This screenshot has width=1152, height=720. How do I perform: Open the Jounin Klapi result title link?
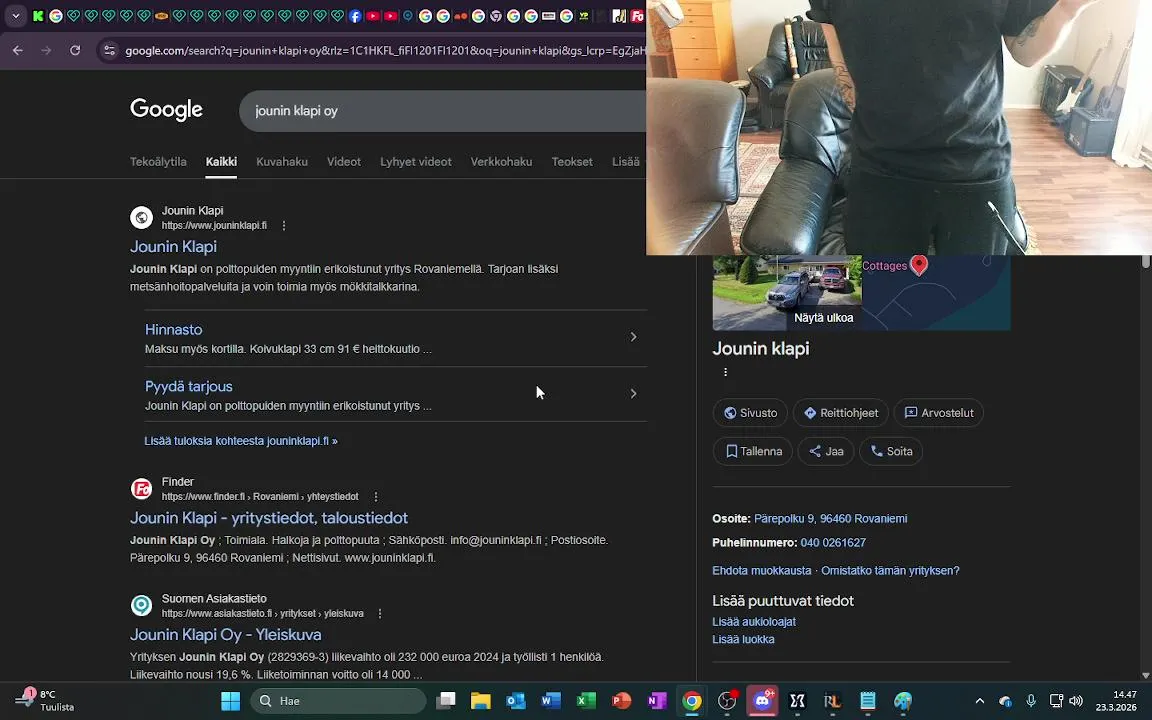pyautogui.click(x=173, y=247)
